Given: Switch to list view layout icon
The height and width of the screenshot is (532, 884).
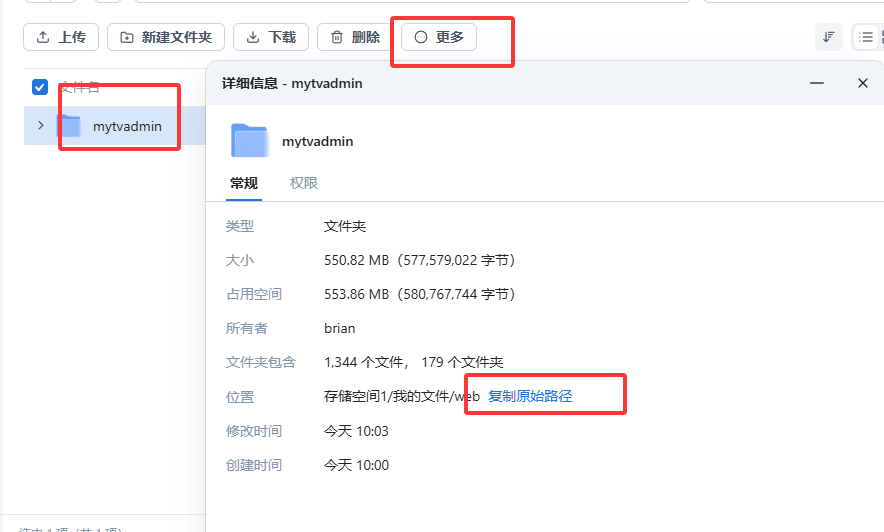Looking at the screenshot, I should 866,37.
